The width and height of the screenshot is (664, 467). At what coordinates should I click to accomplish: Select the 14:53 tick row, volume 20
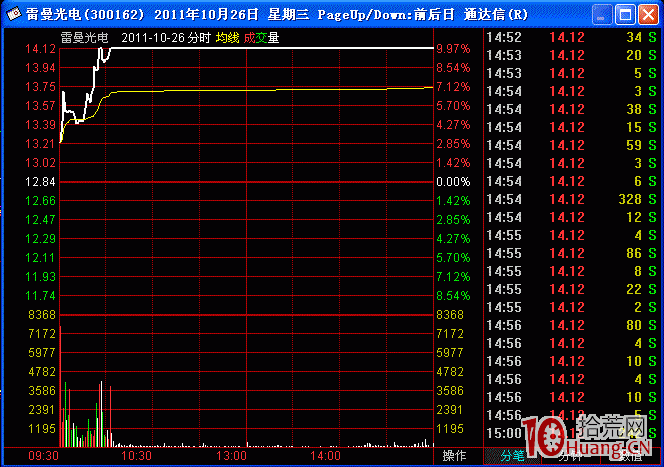pyautogui.click(x=572, y=55)
